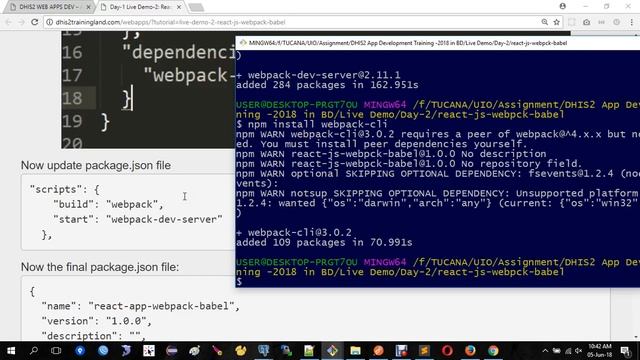Open Notepad++ icon on the taskbar

click(x=309, y=351)
